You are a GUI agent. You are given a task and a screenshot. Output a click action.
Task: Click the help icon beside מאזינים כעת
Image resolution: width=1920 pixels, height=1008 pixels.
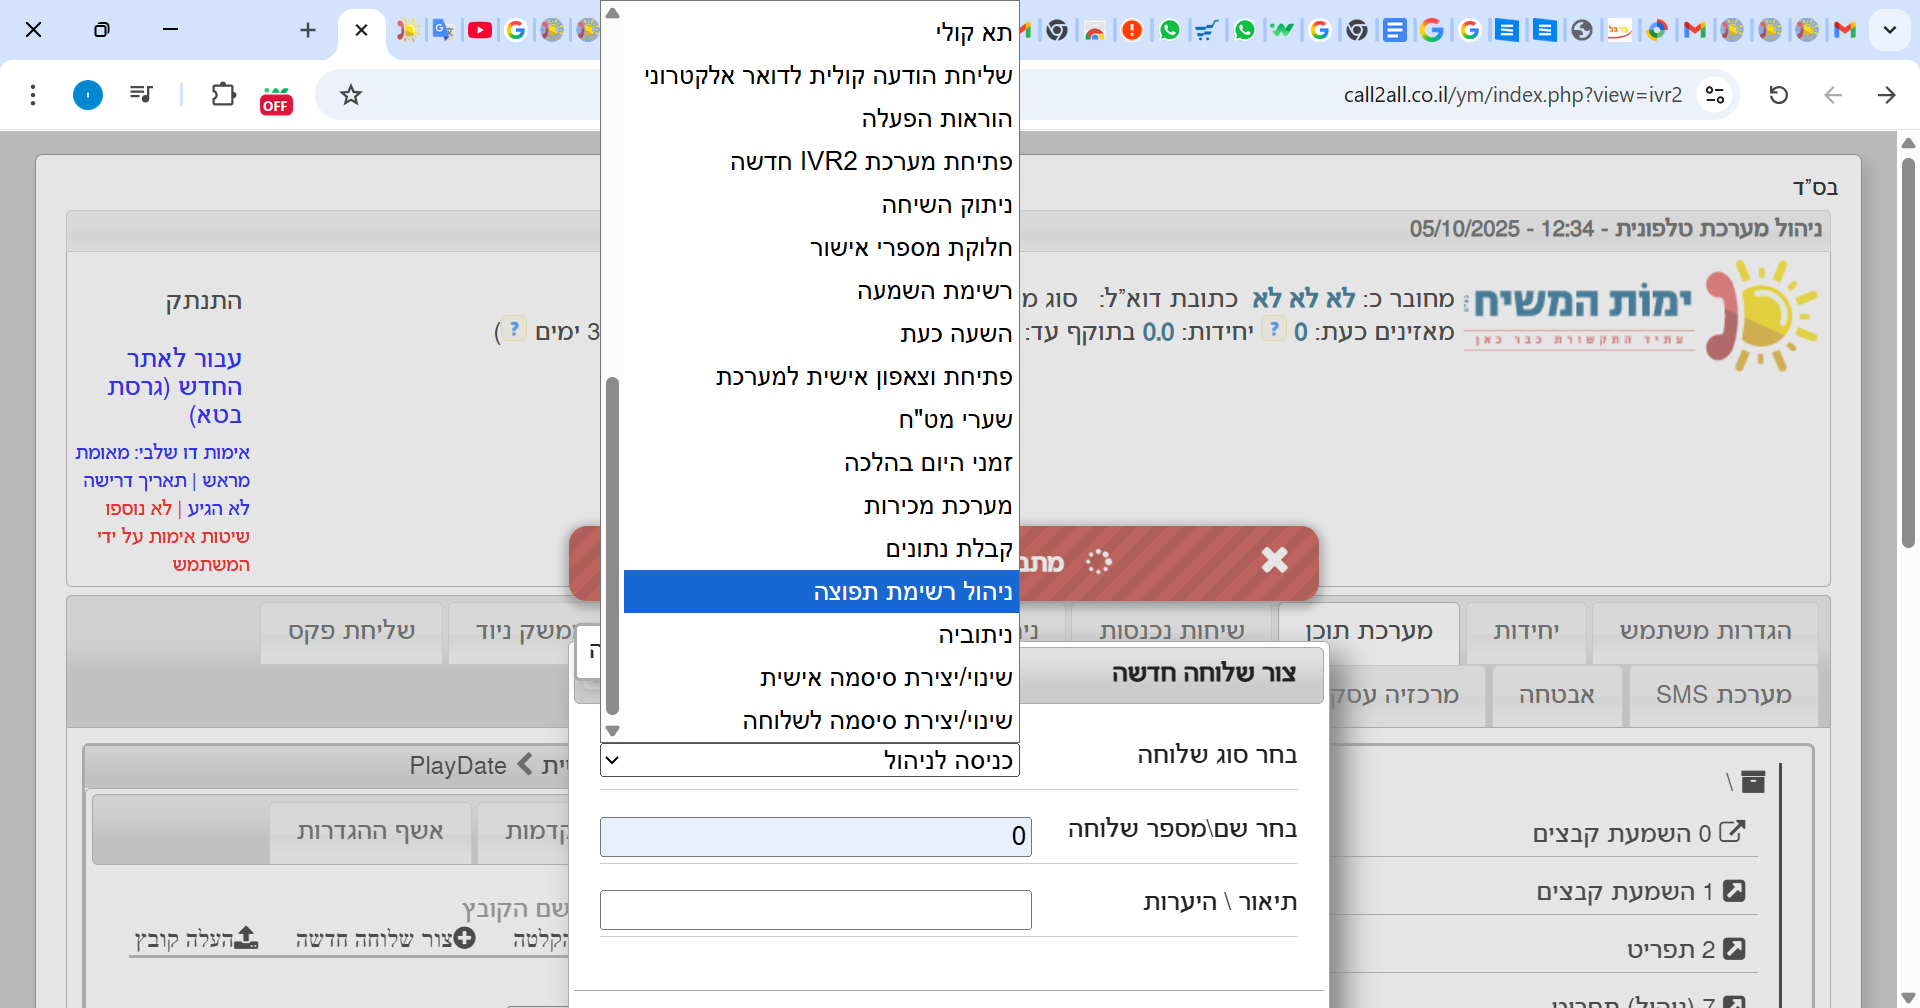1273,330
